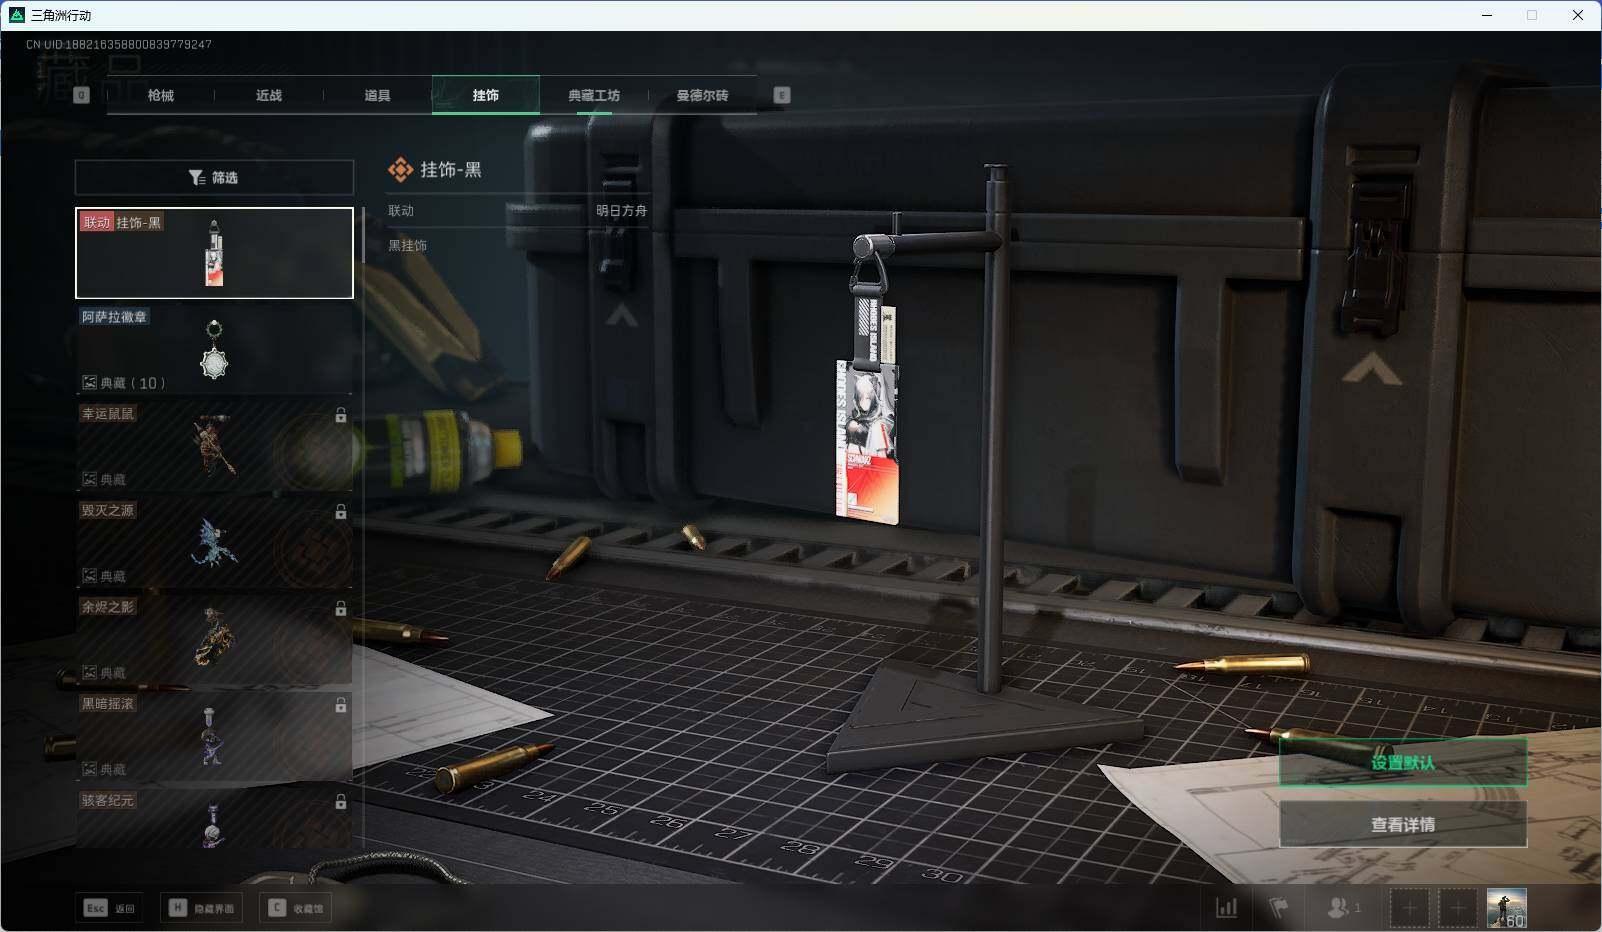Click the 明日方舟 collaboration value
Viewport: 1602px width, 932px height.
pos(621,211)
